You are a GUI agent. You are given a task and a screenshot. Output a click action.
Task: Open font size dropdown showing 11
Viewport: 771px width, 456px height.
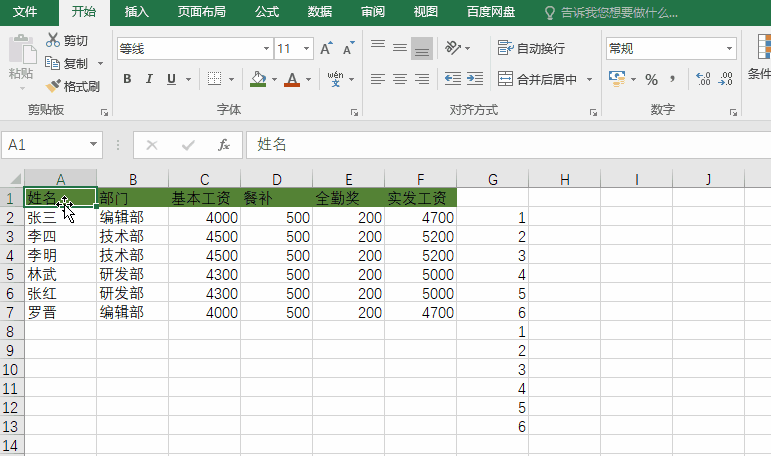[x=306, y=48]
